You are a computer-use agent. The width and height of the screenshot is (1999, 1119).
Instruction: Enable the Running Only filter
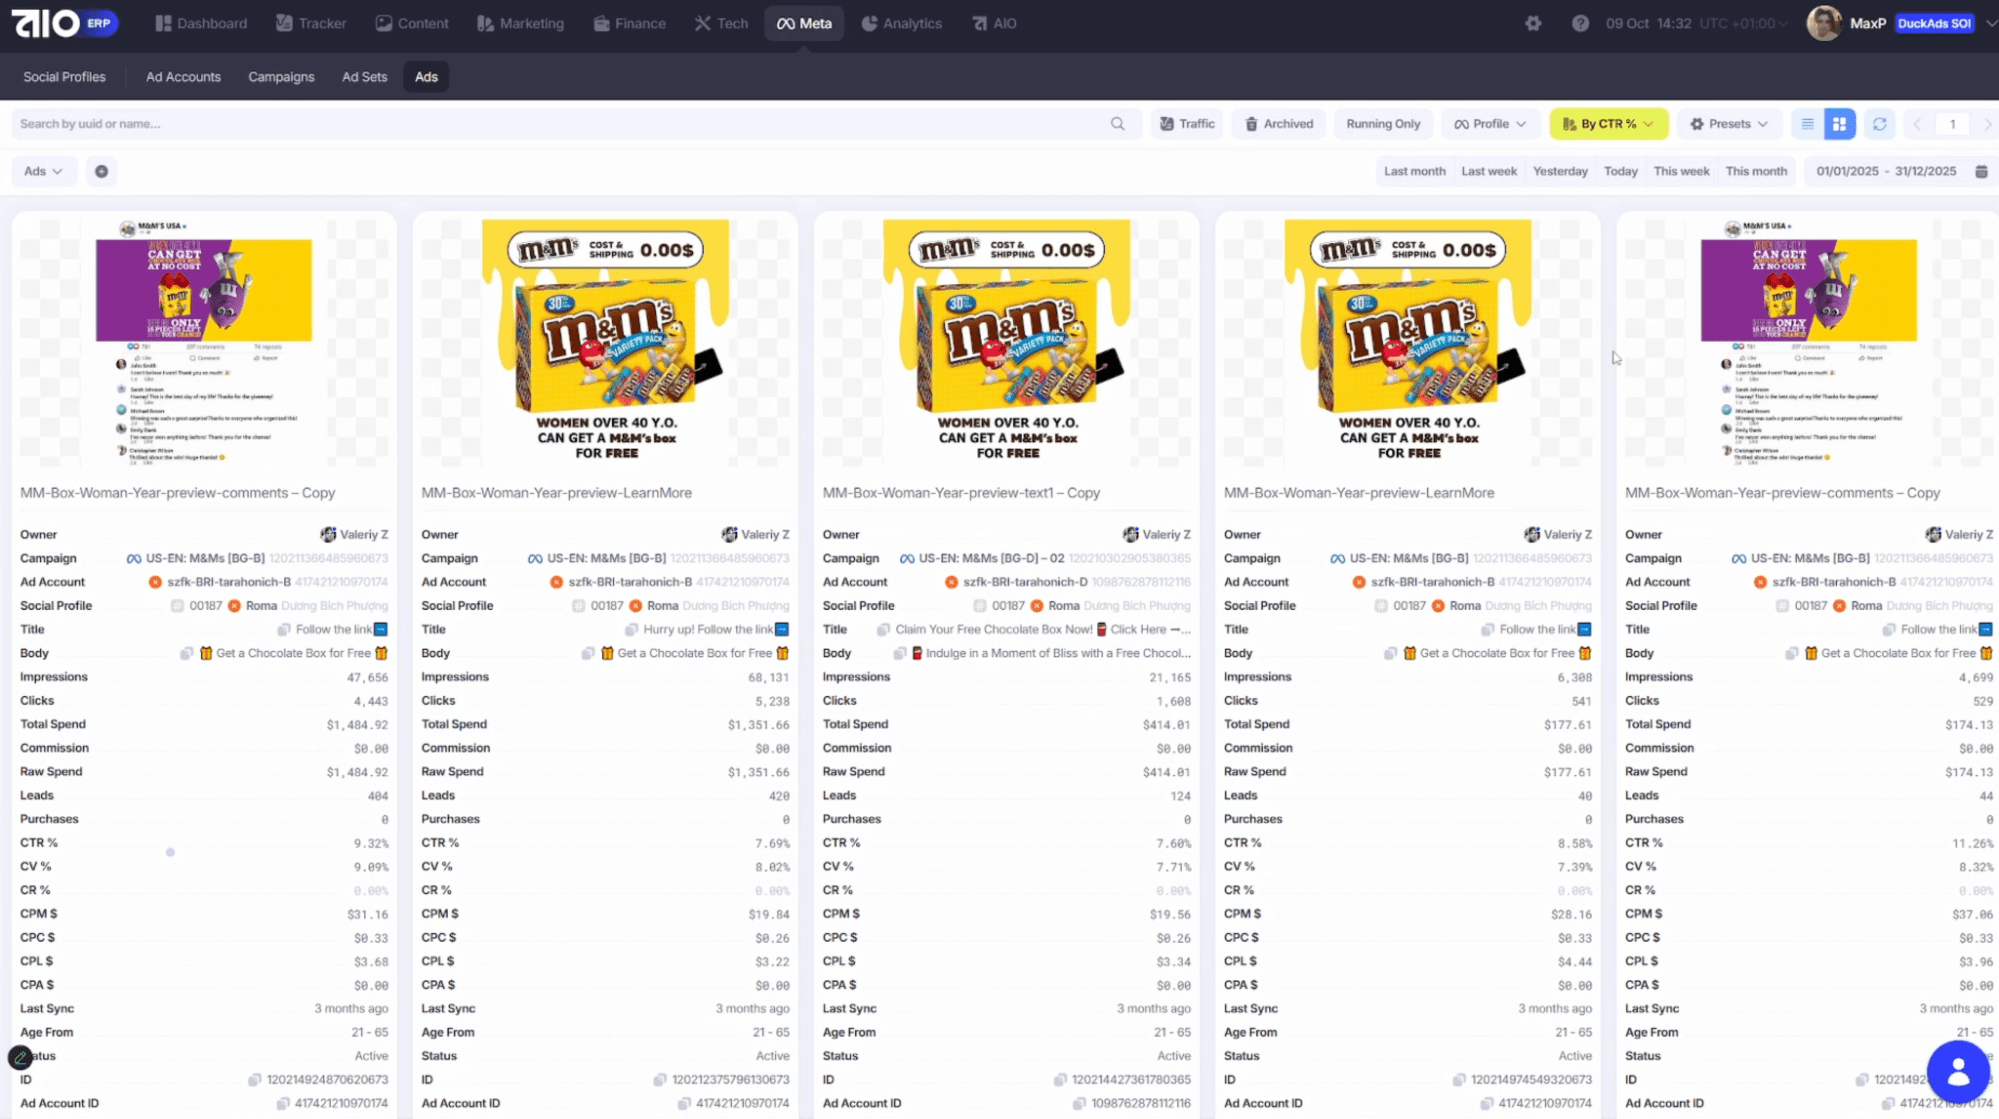pos(1382,124)
